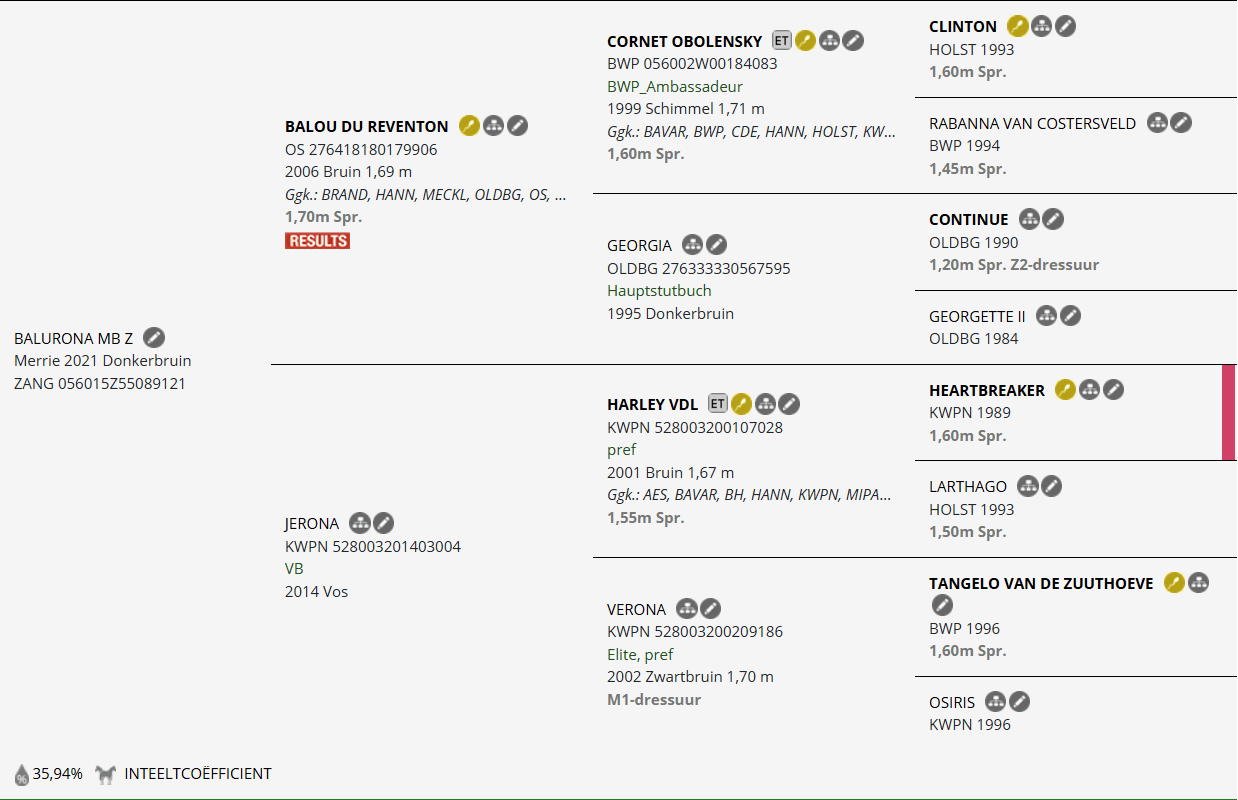The width and height of the screenshot is (1238, 800).
Task: Click the edit pencil under TANGELO VAN DE ZUUTHOEVE
Action: point(942,605)
